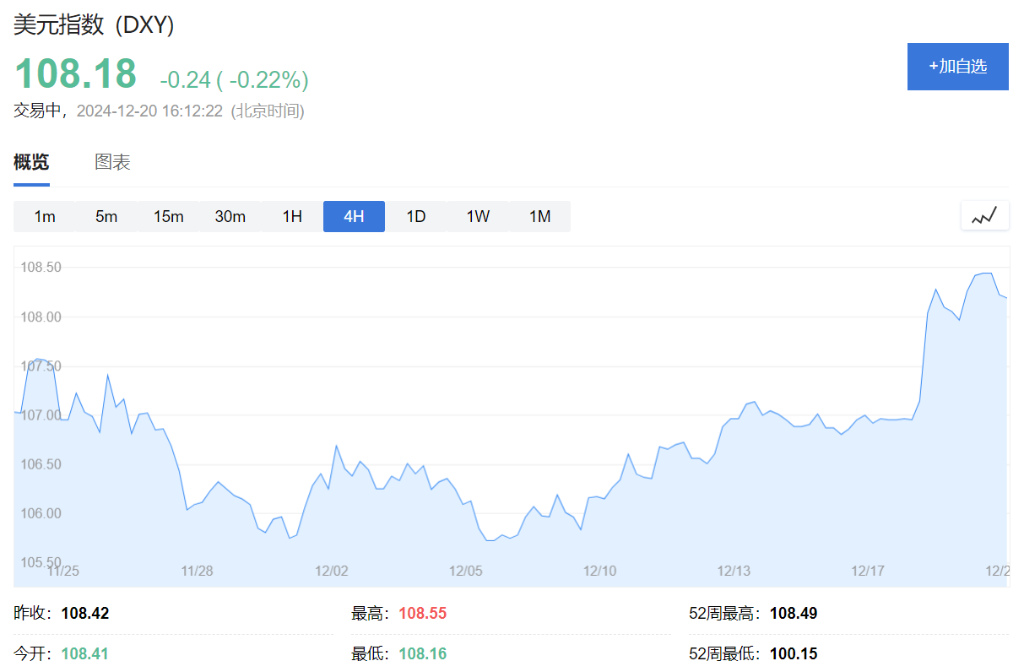Image resolution: width=1024 pixels, height=668 pixels.
Task: Select the 1m timeframe
Action: 45,216
